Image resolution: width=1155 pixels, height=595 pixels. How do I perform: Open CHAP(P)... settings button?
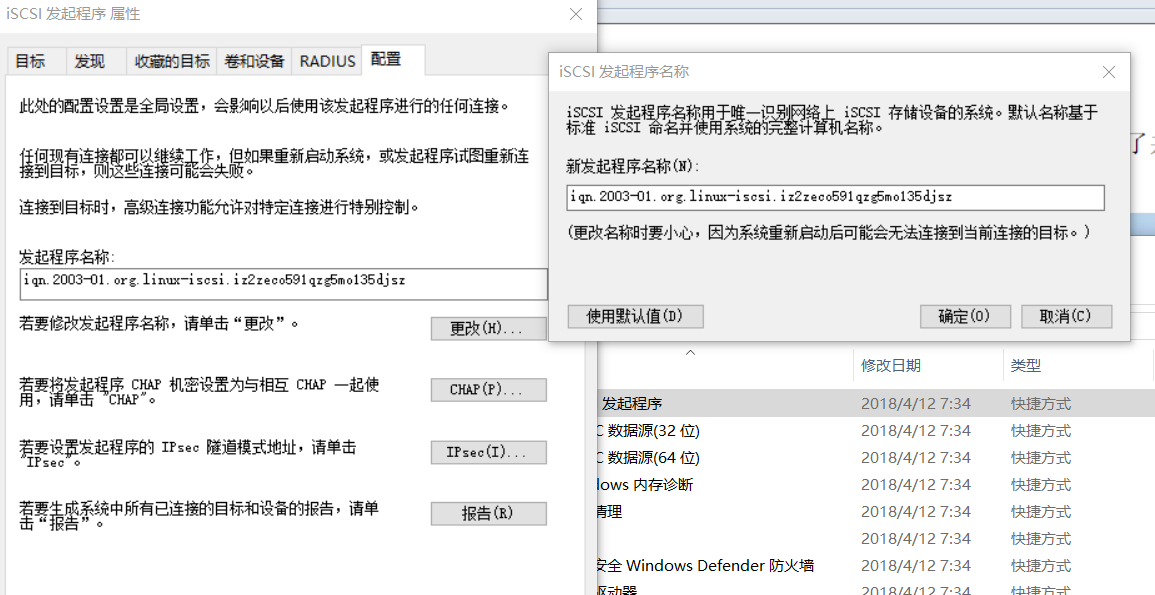488,390
